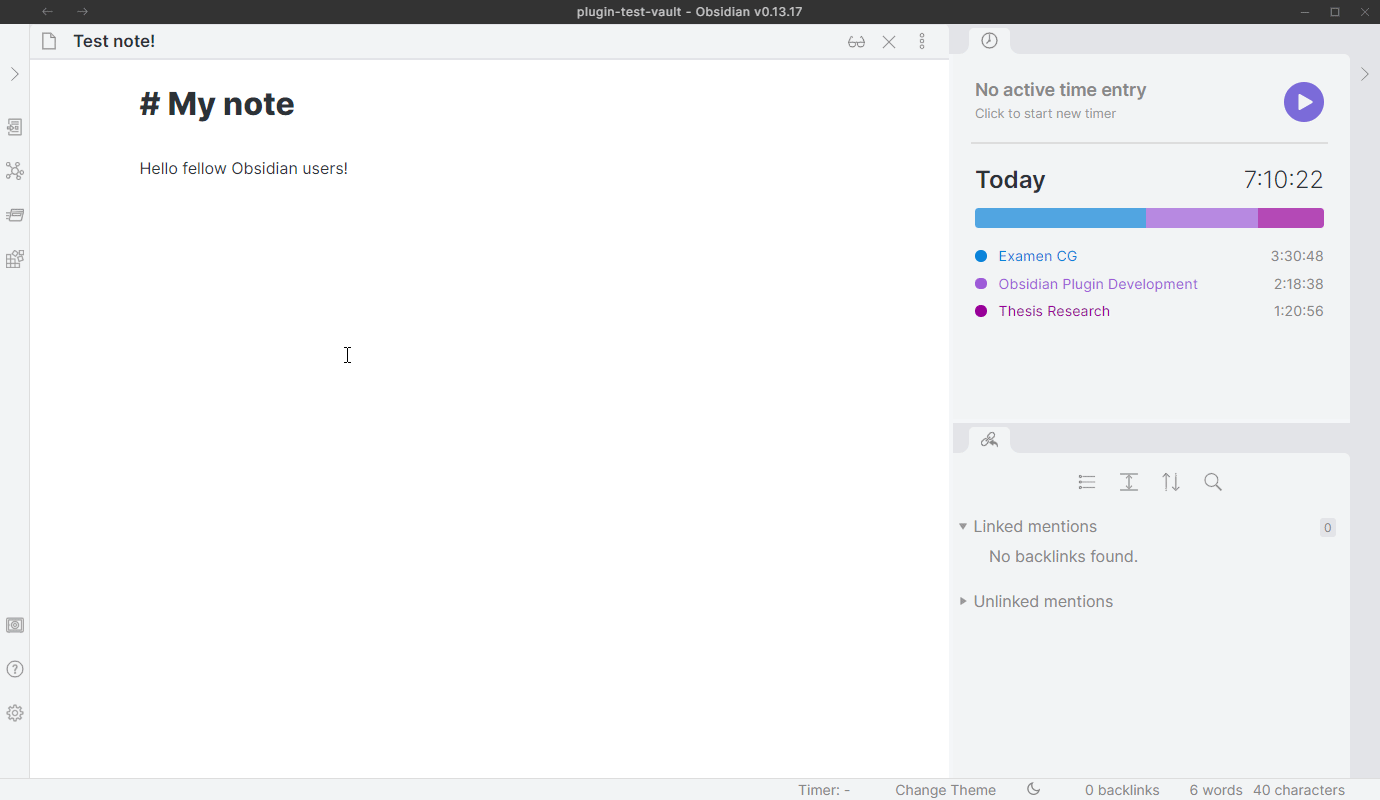This screenshot has width=1380, height=800.
Task: Open the quick switcher sidebar icon
Action: tap(15, 127)
